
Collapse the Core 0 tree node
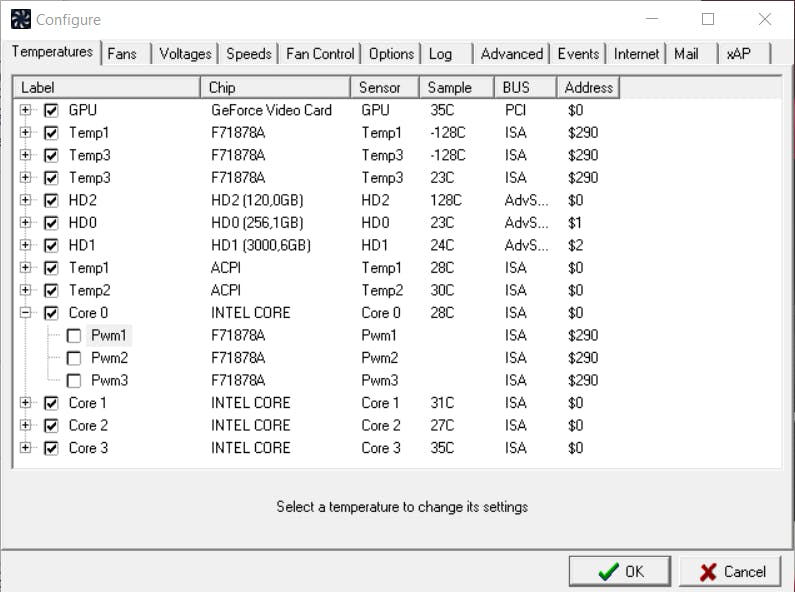point(26,313)
